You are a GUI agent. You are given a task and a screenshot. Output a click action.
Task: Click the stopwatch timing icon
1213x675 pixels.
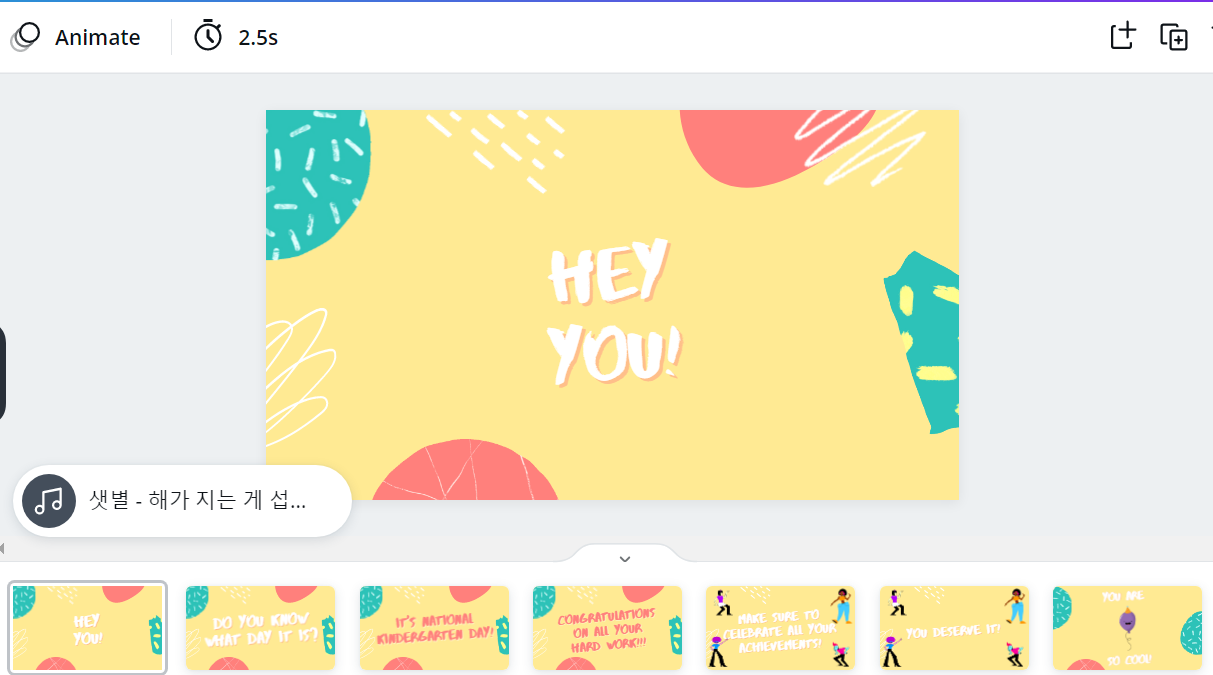tap(208, 36)
